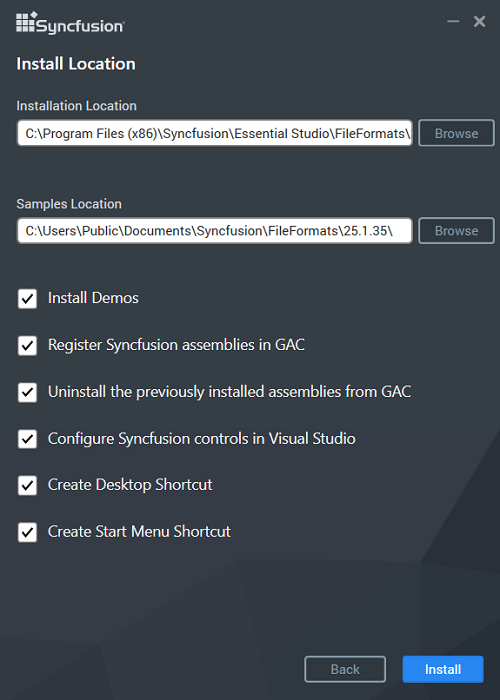Screen dimensions: 500x700
Task: Click the Install button
Action: (x=443, y=669)
